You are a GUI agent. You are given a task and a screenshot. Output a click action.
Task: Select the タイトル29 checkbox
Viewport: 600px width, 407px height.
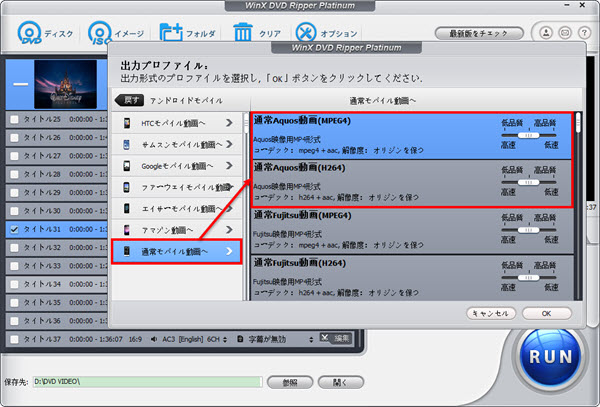point(14,193)
